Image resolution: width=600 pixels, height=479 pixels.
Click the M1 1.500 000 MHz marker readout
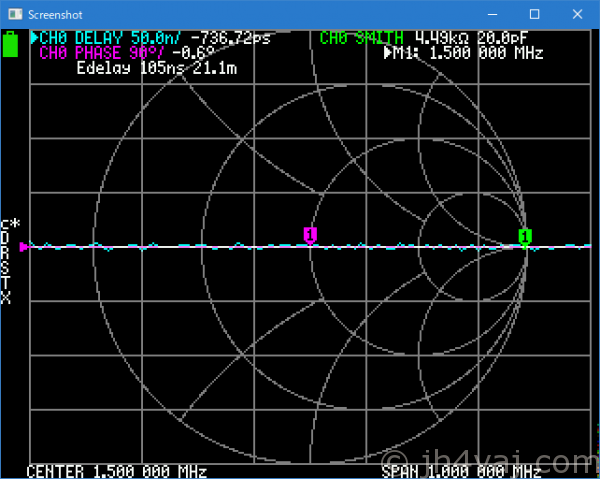(x=472, y=53)
